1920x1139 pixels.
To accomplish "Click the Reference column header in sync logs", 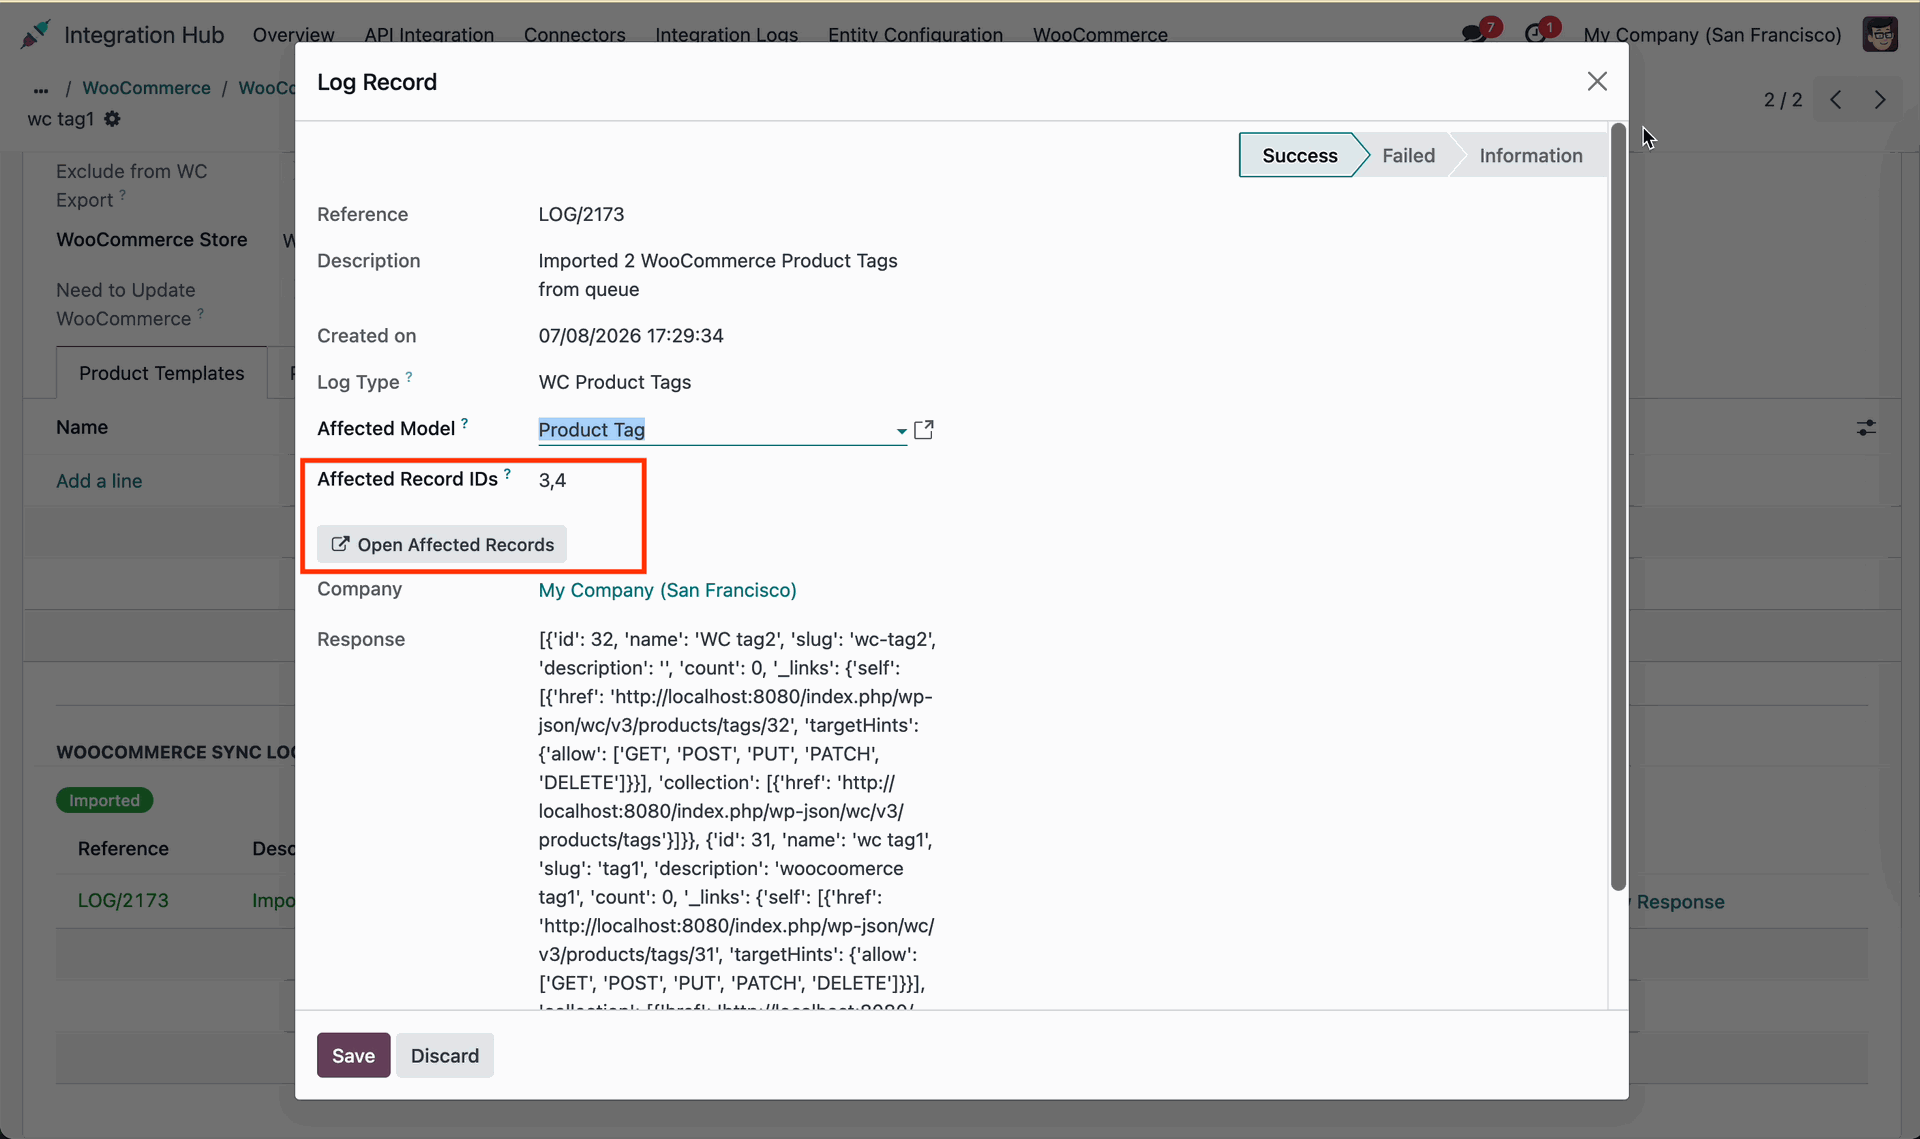I will 123,848.
